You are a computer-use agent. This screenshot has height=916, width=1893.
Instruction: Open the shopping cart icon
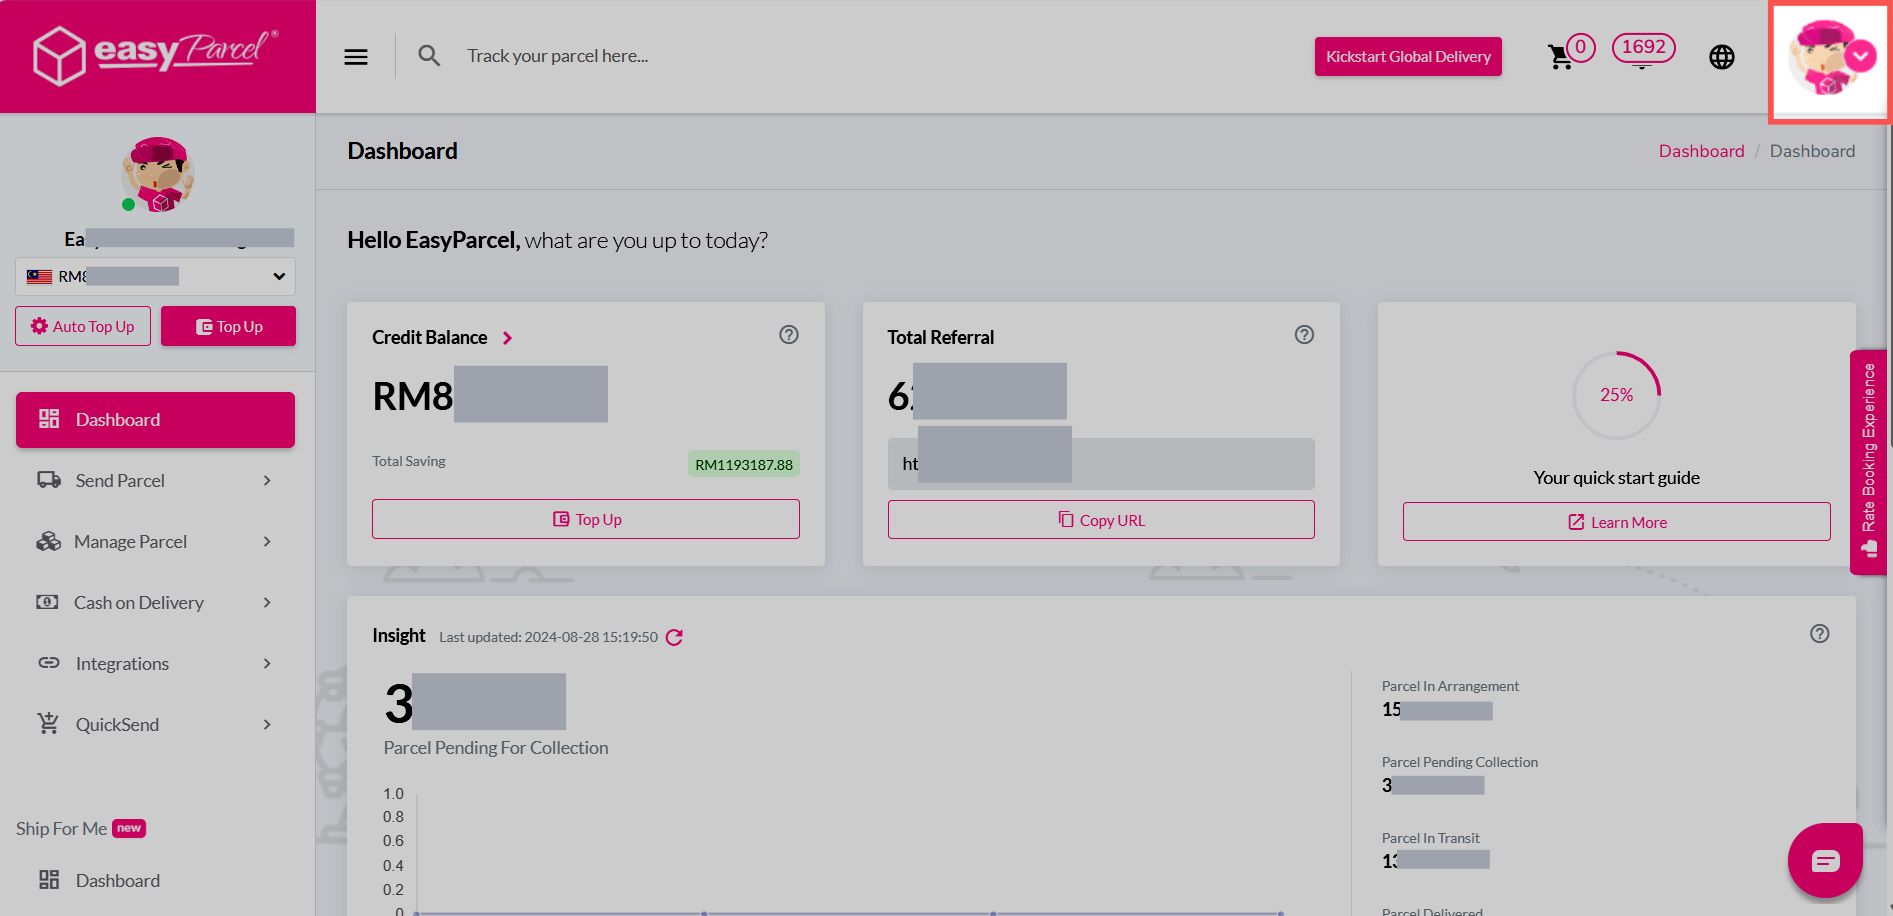tap(1560, 57)
